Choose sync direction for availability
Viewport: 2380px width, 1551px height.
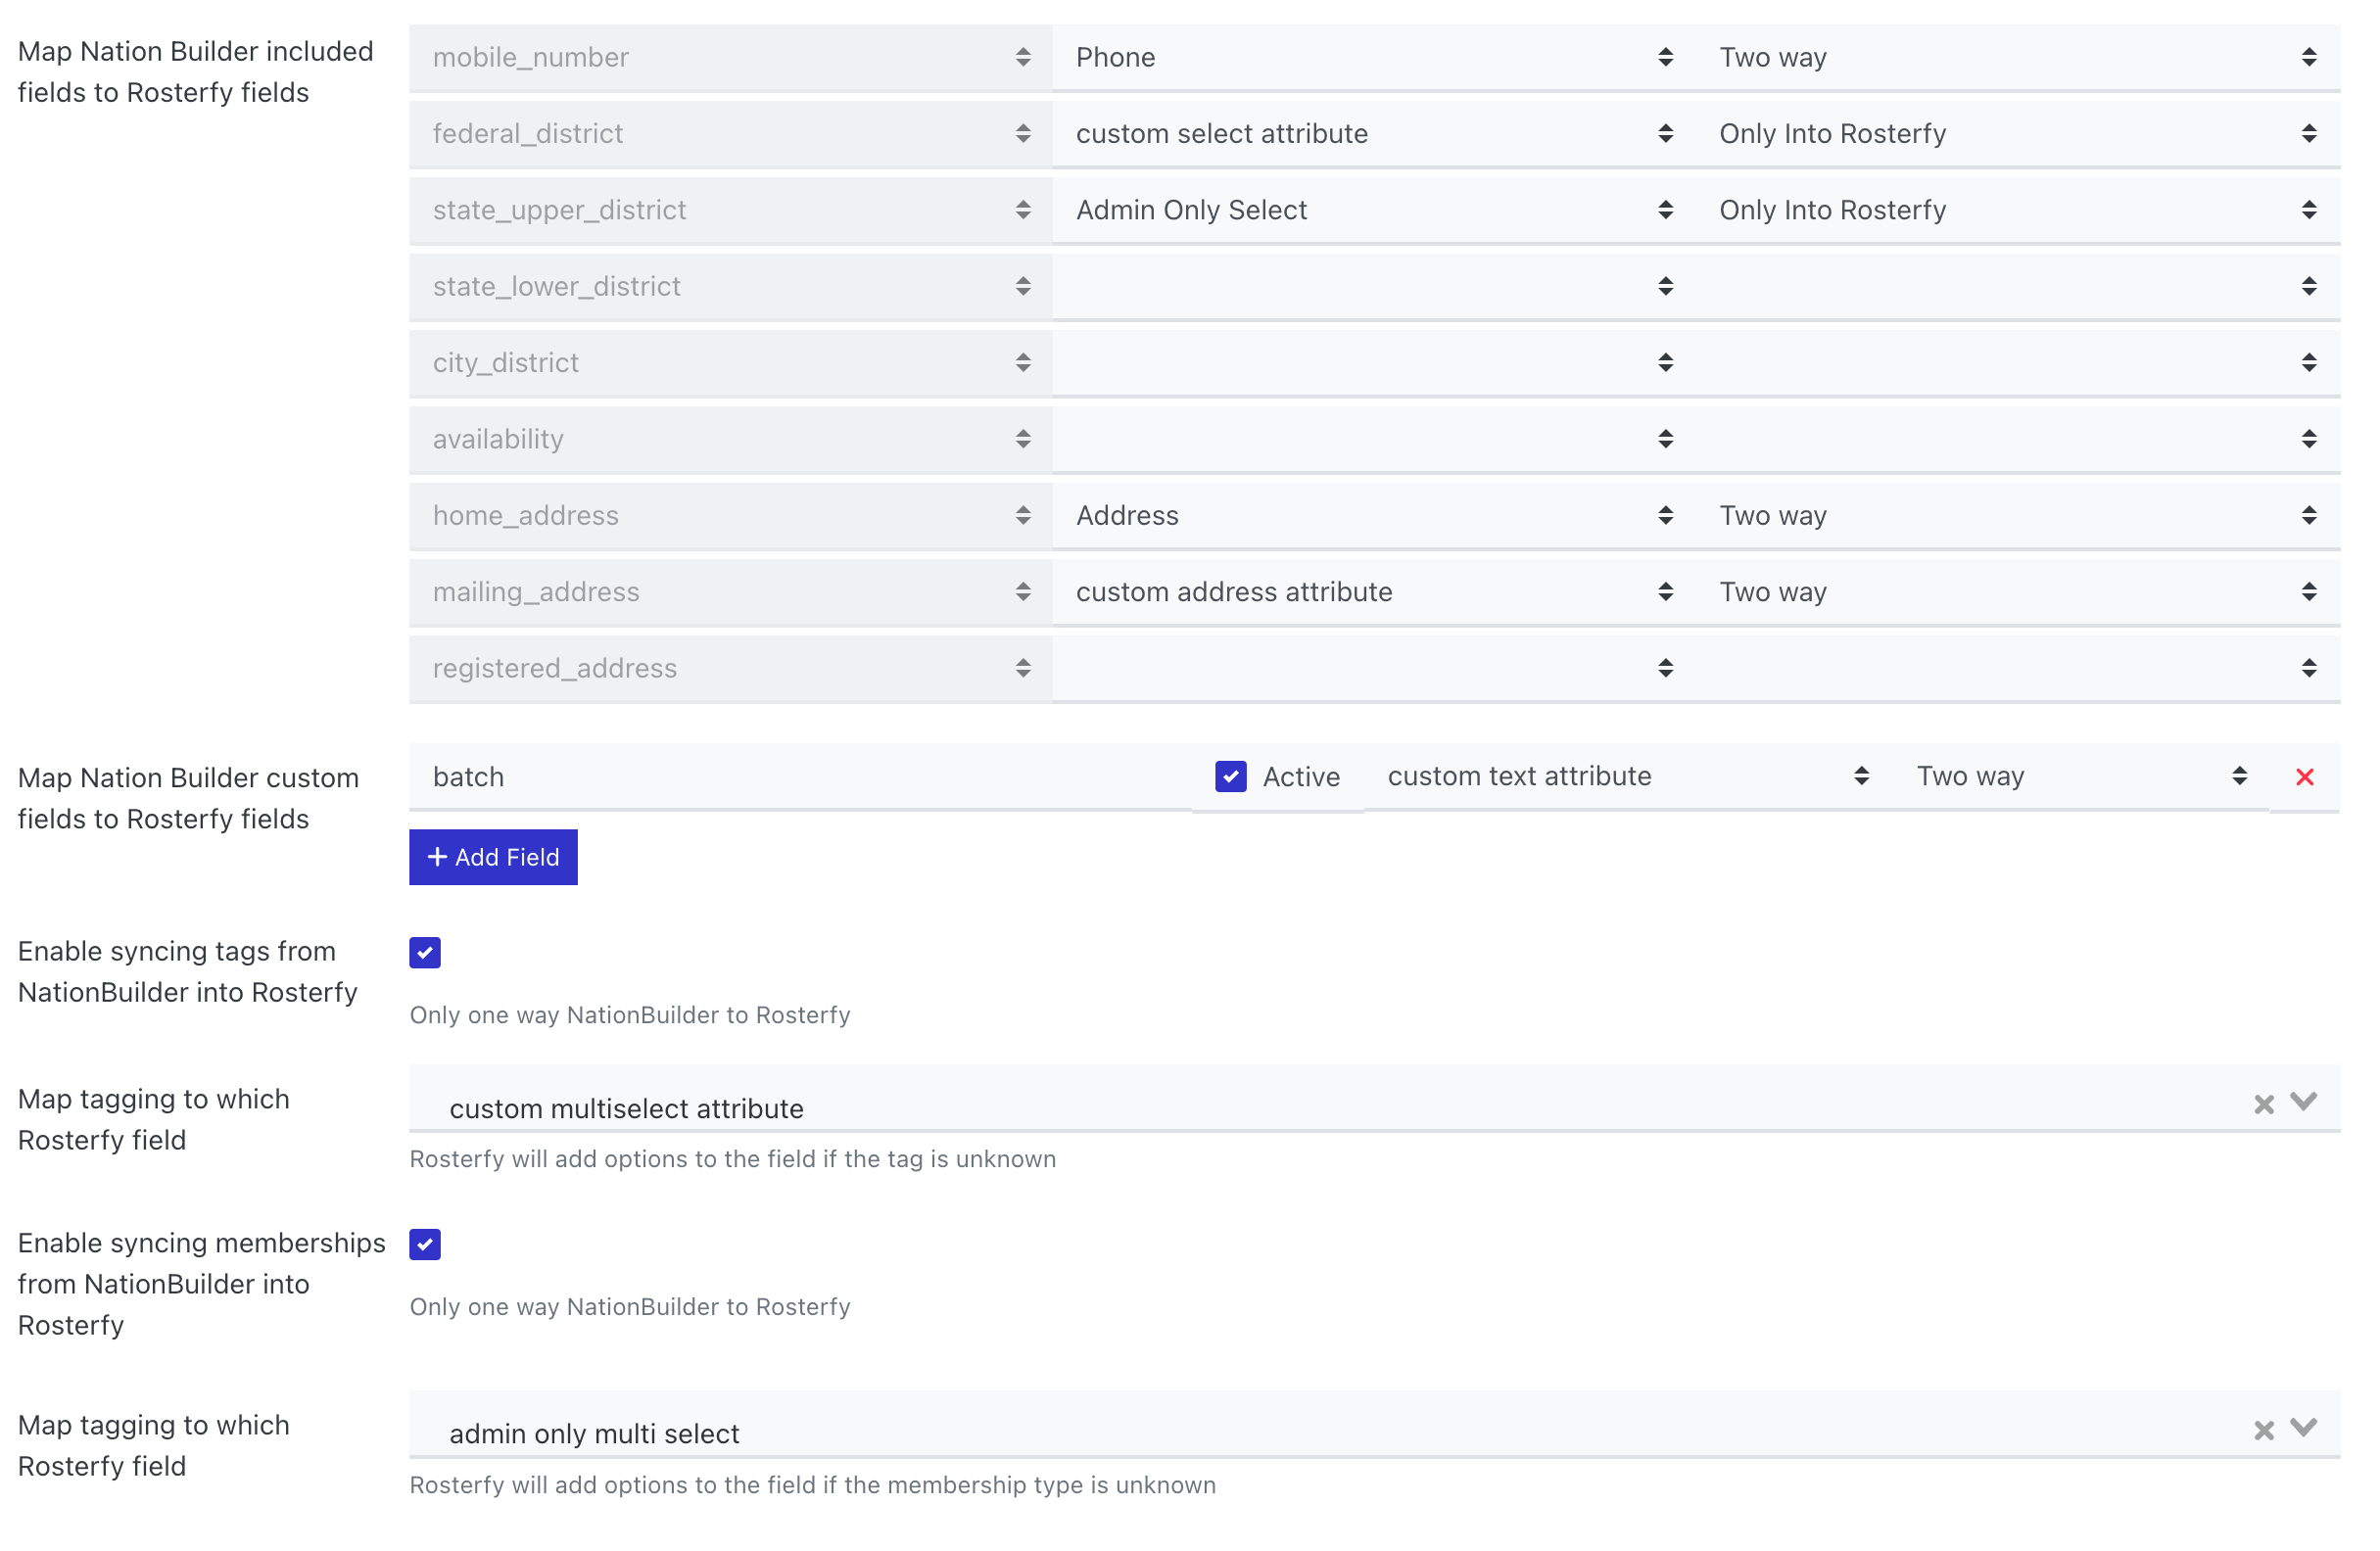(x=2018, y=439)
